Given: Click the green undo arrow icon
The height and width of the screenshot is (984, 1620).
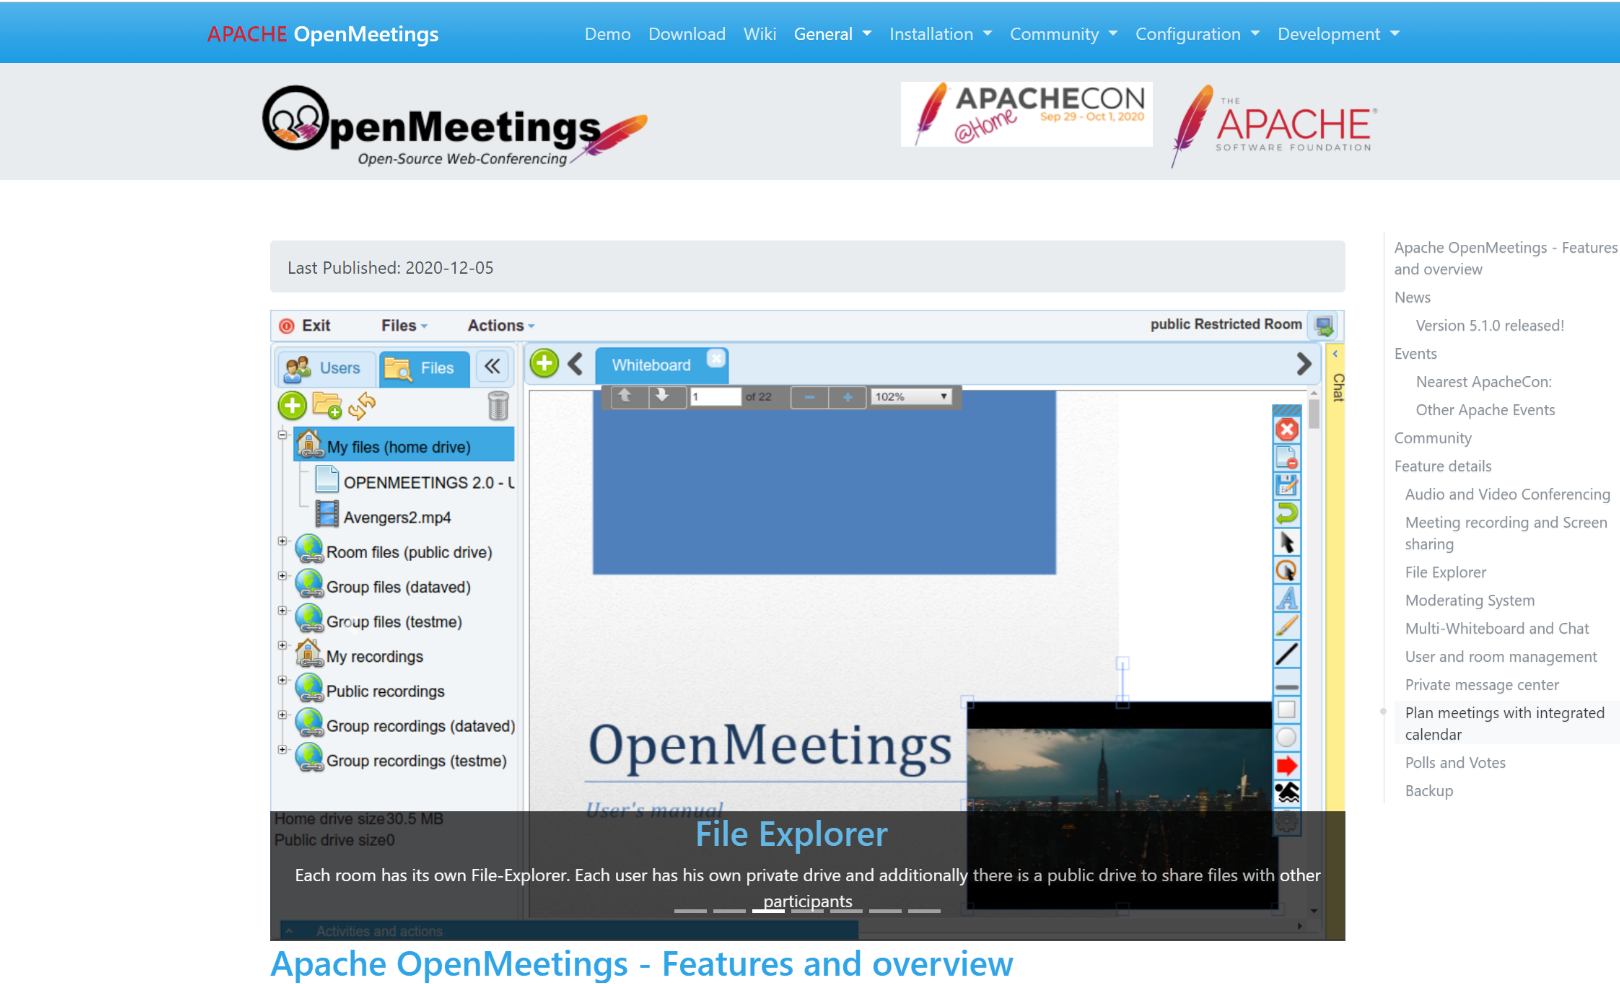Looking at the screenshot, I should (x=1287, y=514).
